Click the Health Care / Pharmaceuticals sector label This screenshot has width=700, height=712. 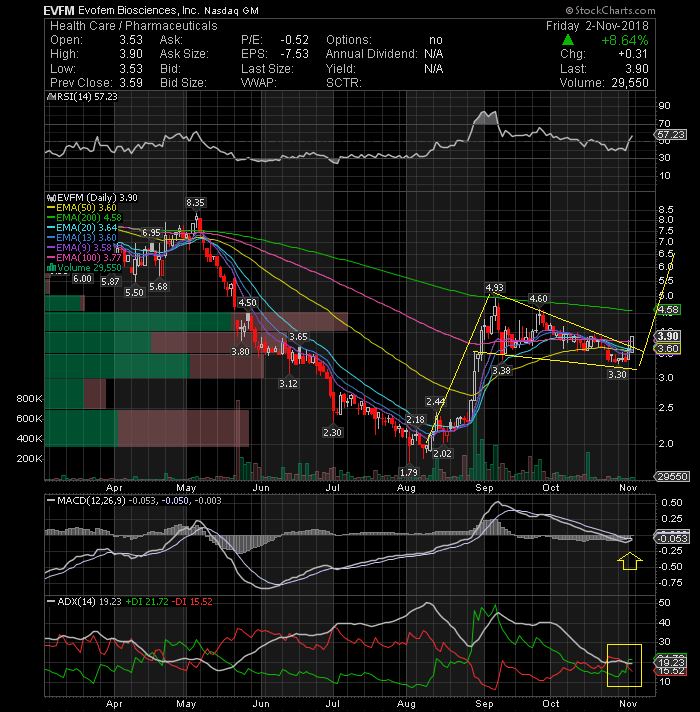133,26
